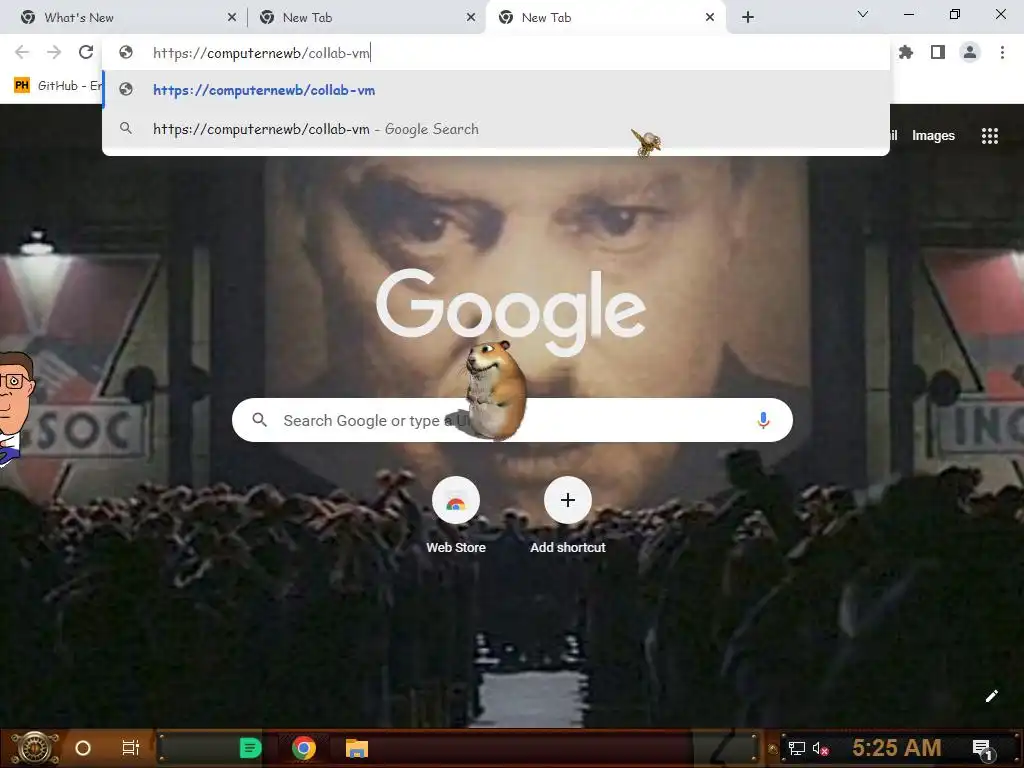
Task: Click the hamster character on the page
Action: (496, 389)
